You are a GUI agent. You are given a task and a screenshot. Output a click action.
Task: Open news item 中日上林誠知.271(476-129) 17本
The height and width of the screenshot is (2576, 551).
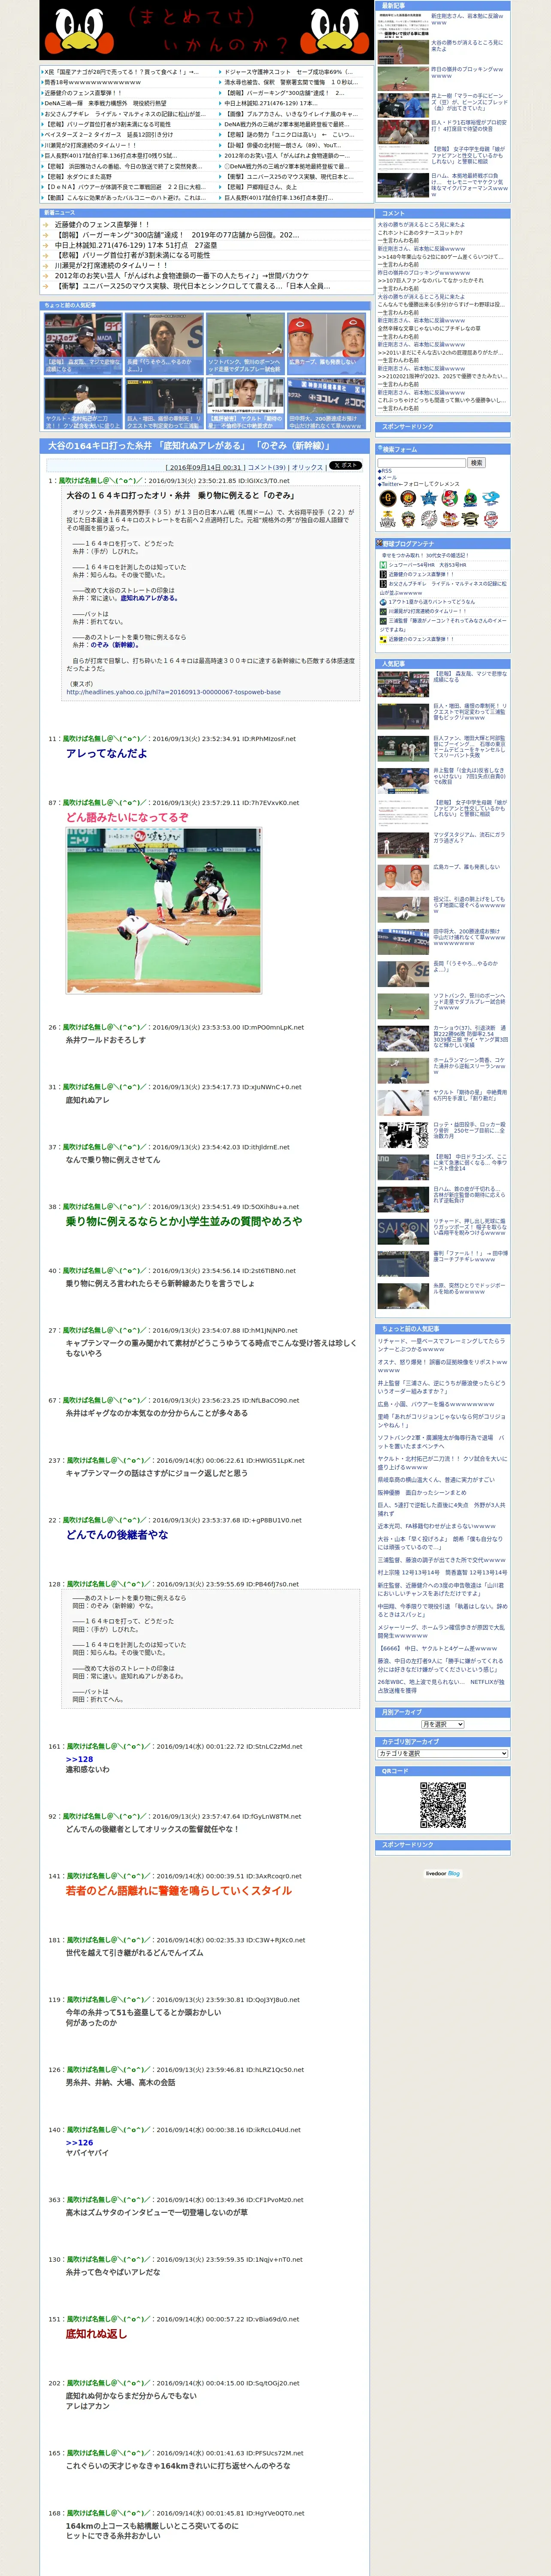(x=136, y=245)
